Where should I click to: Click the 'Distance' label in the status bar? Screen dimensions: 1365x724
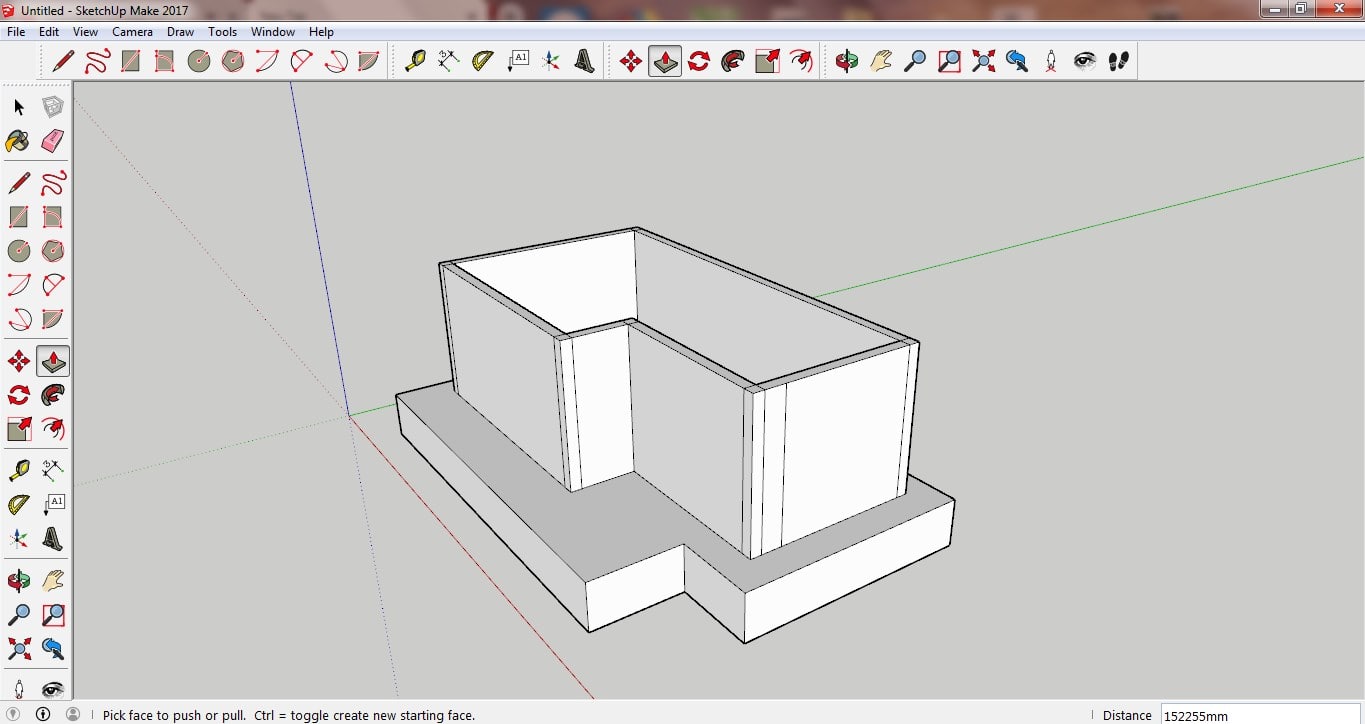click(1127, 715)
